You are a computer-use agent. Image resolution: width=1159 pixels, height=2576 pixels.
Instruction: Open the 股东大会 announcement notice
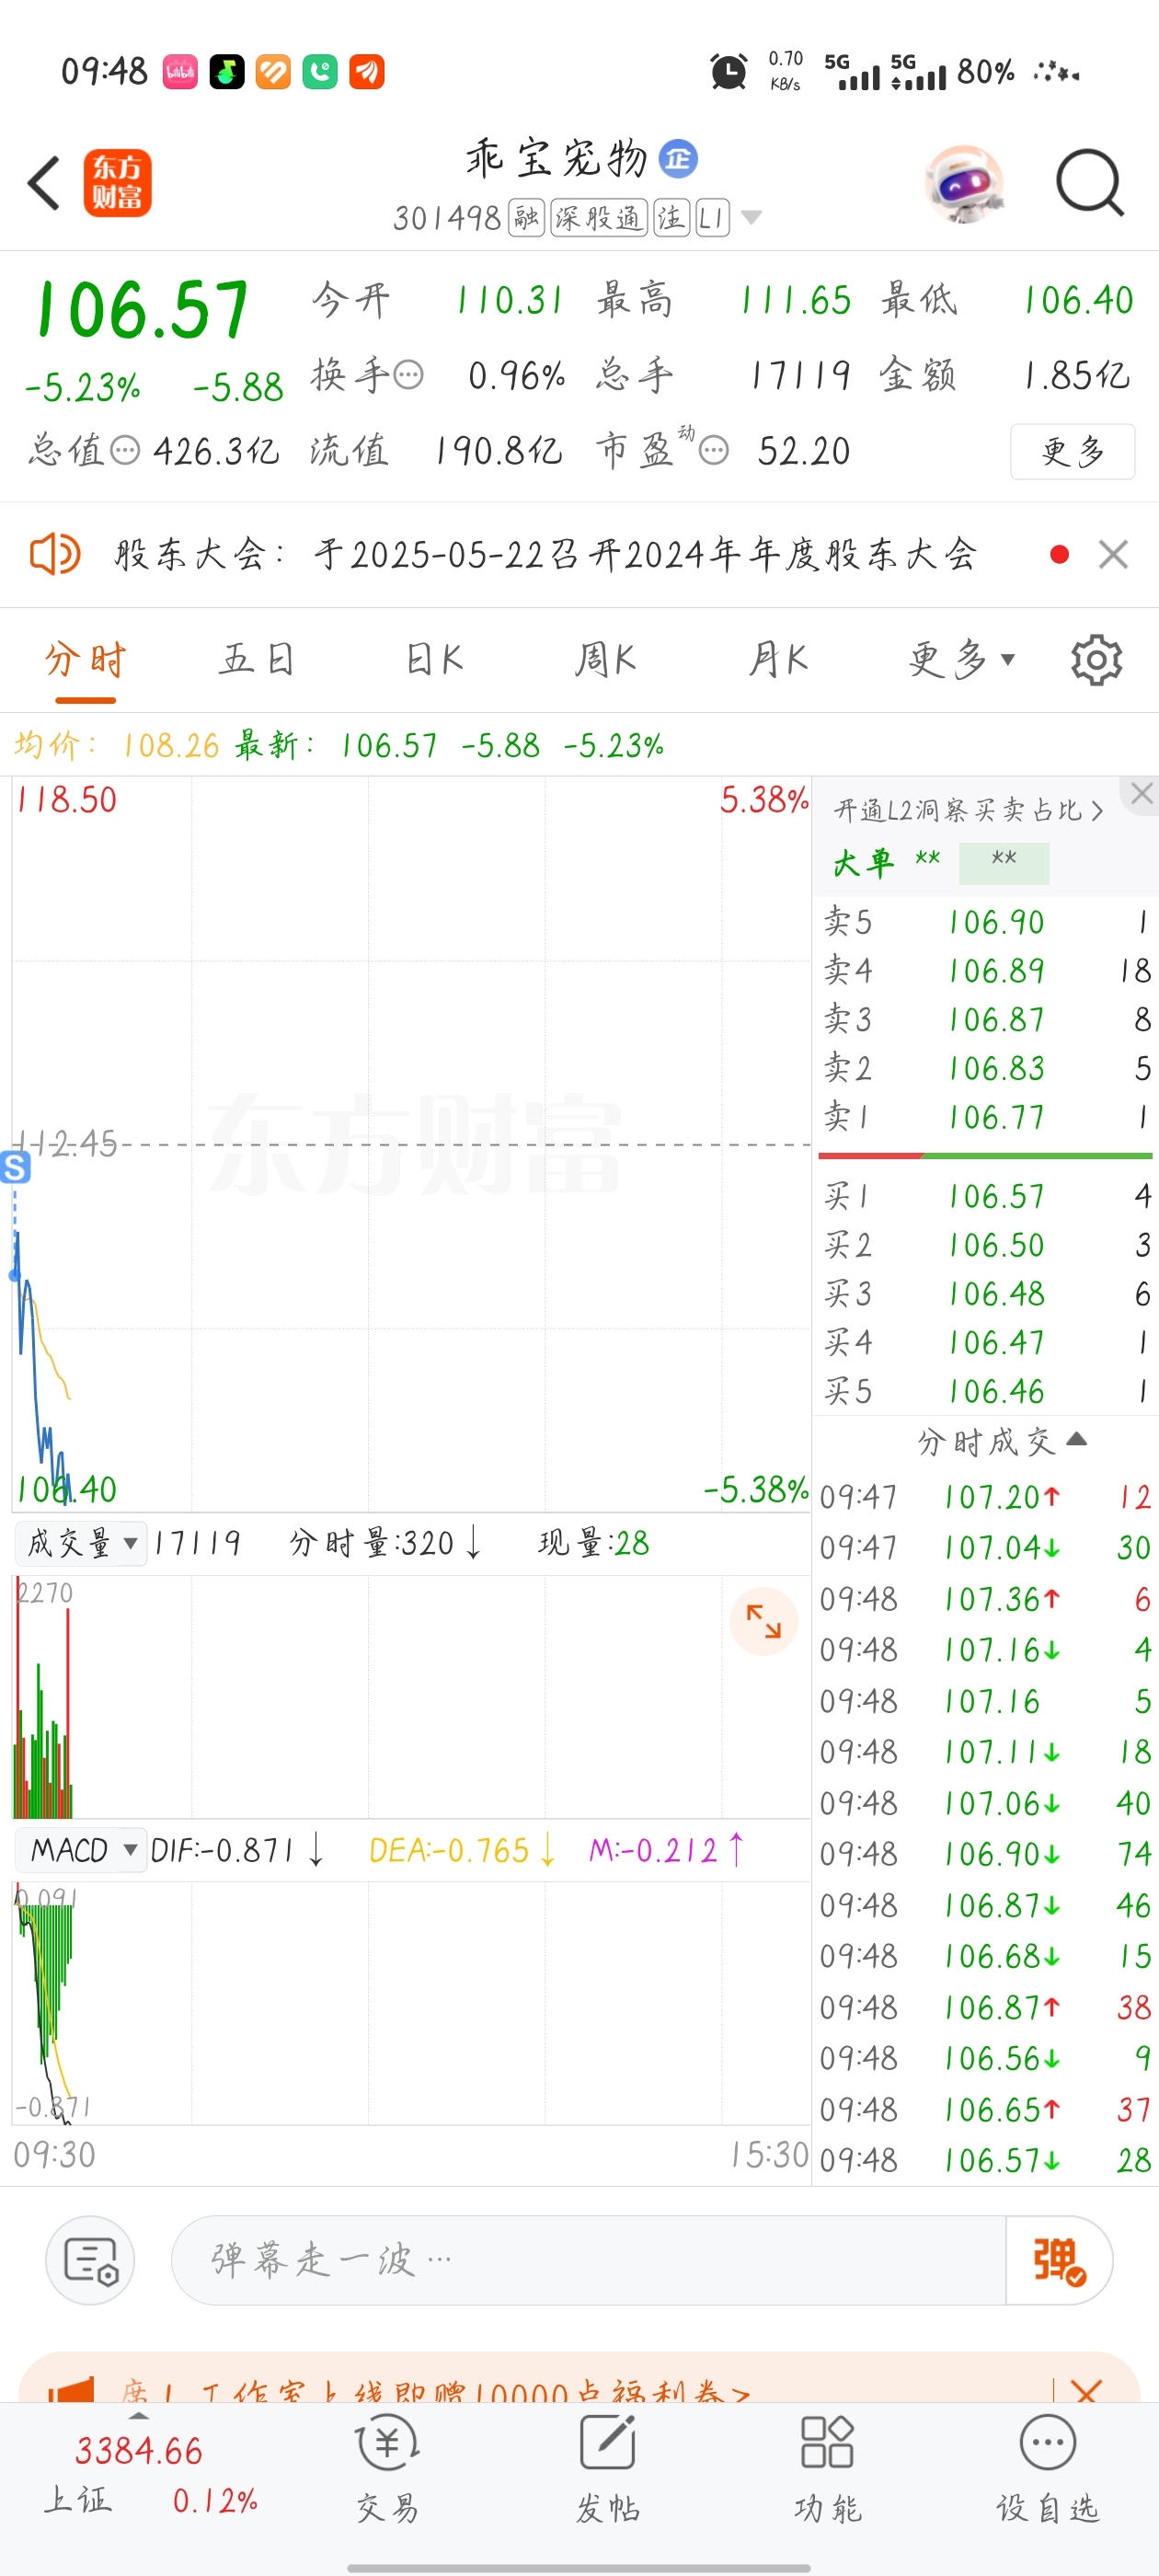(x=545, y=553)
